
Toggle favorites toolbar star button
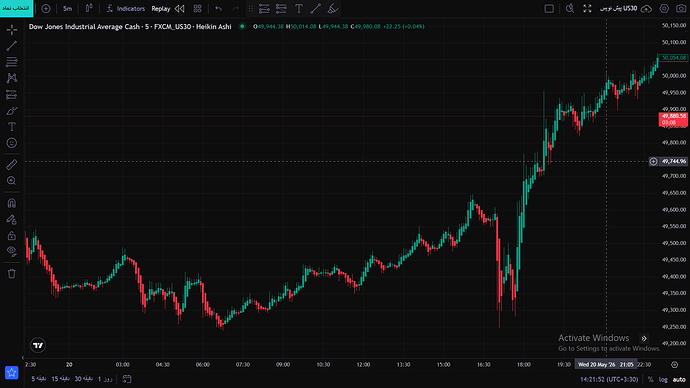coord(11,373)
